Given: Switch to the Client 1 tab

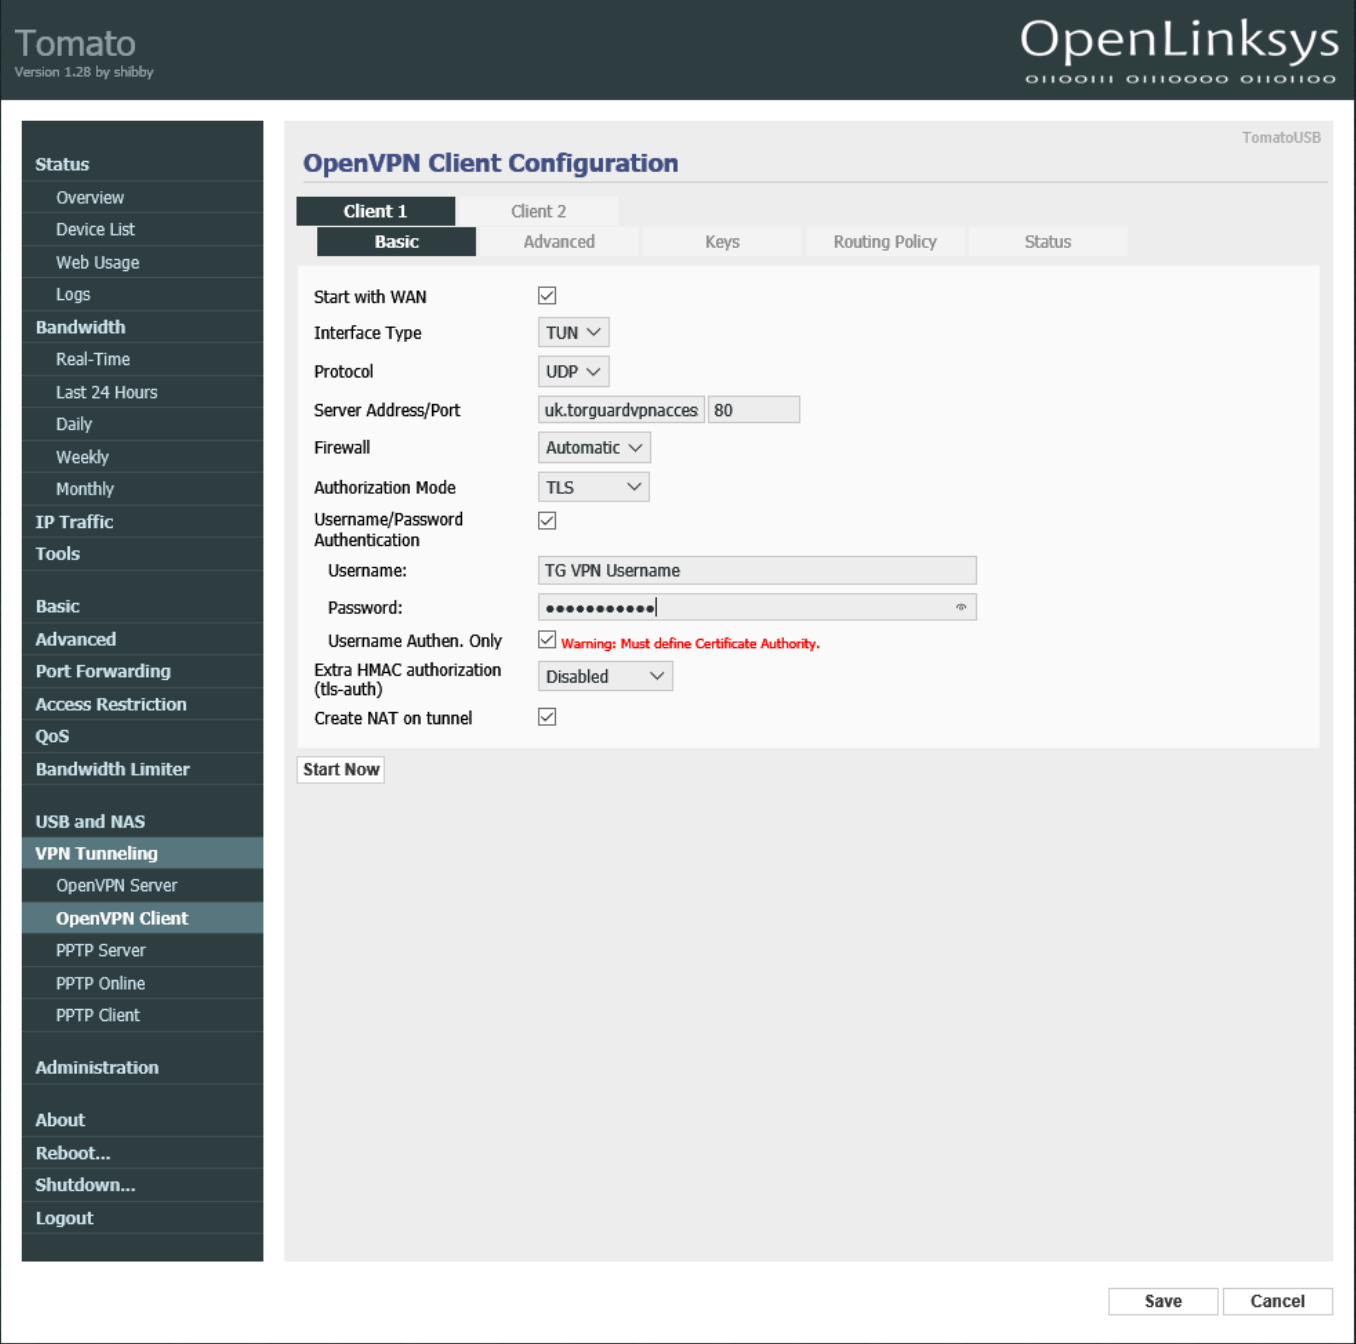Looking at the screenshot, I should [x=375, y=211].
